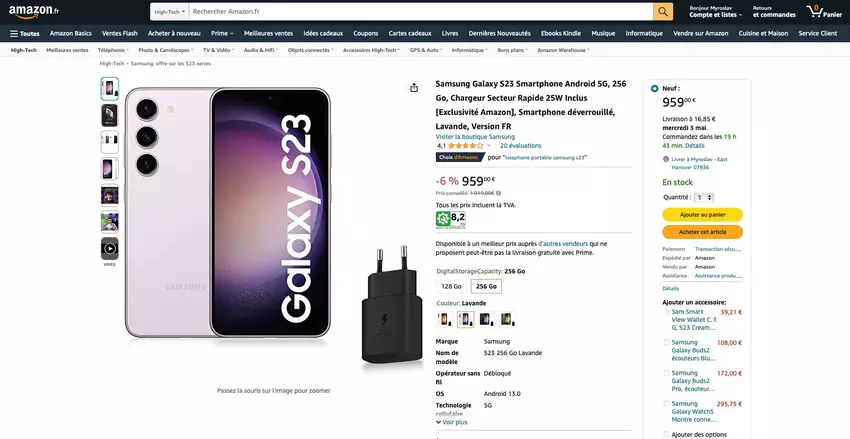Check the Sam Smart View Wallet accessory
The height and width of the screenshot is (439, 850).
(667, 312)
